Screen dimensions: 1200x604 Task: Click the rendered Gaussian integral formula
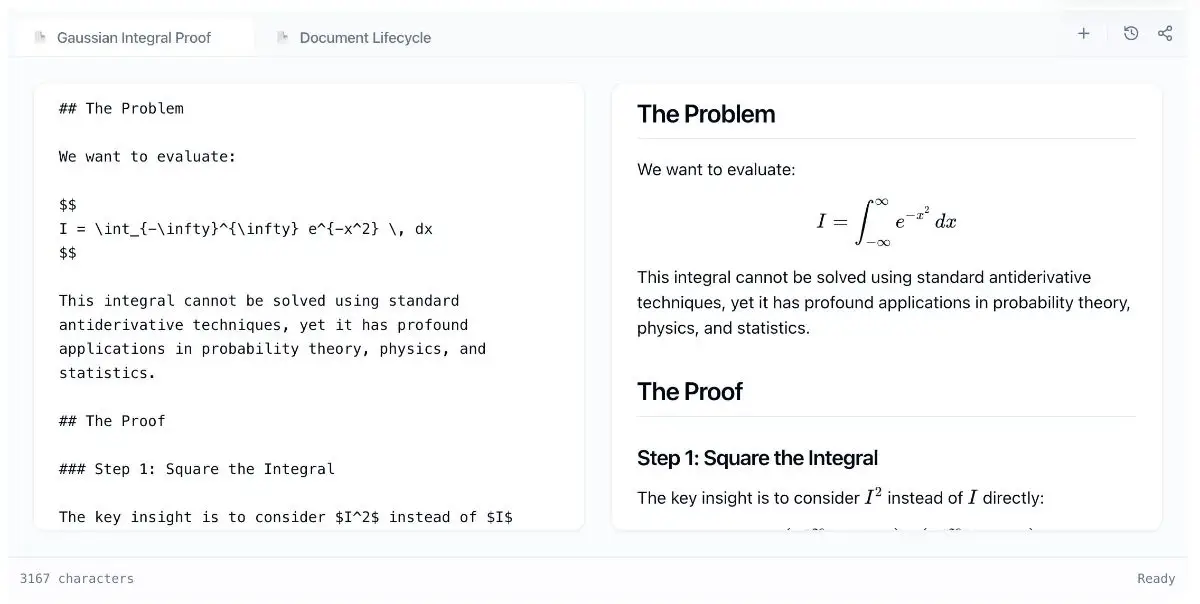tap(886, 222)
